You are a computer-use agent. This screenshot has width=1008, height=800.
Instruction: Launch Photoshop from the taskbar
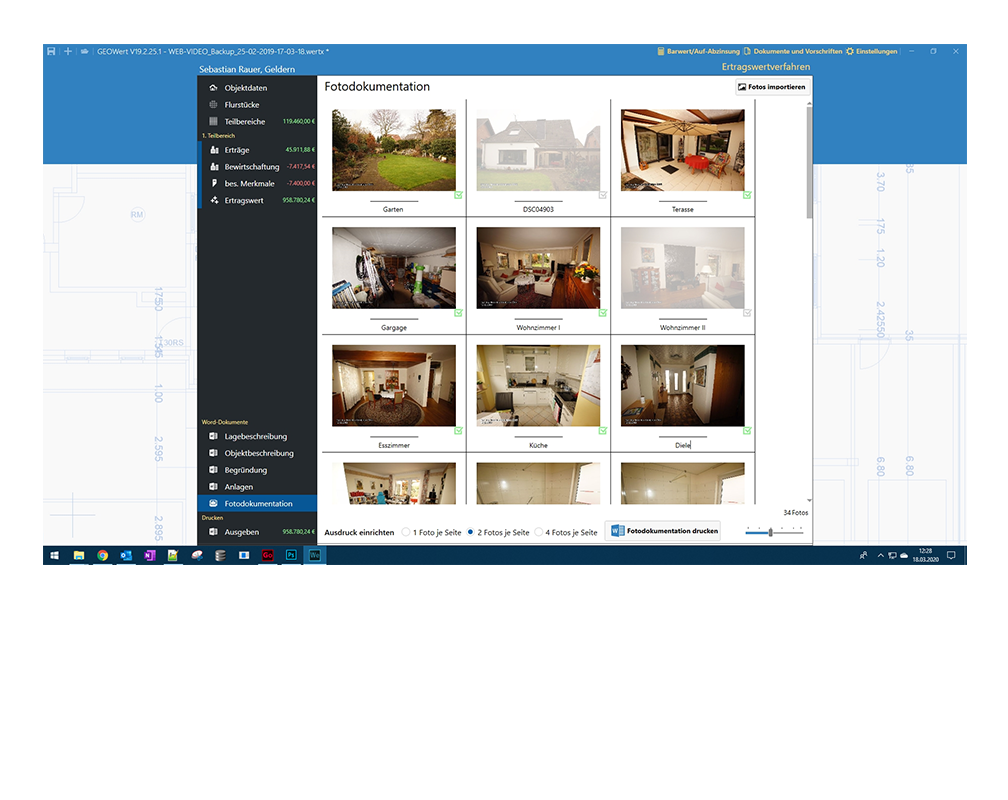click(291, 554)
